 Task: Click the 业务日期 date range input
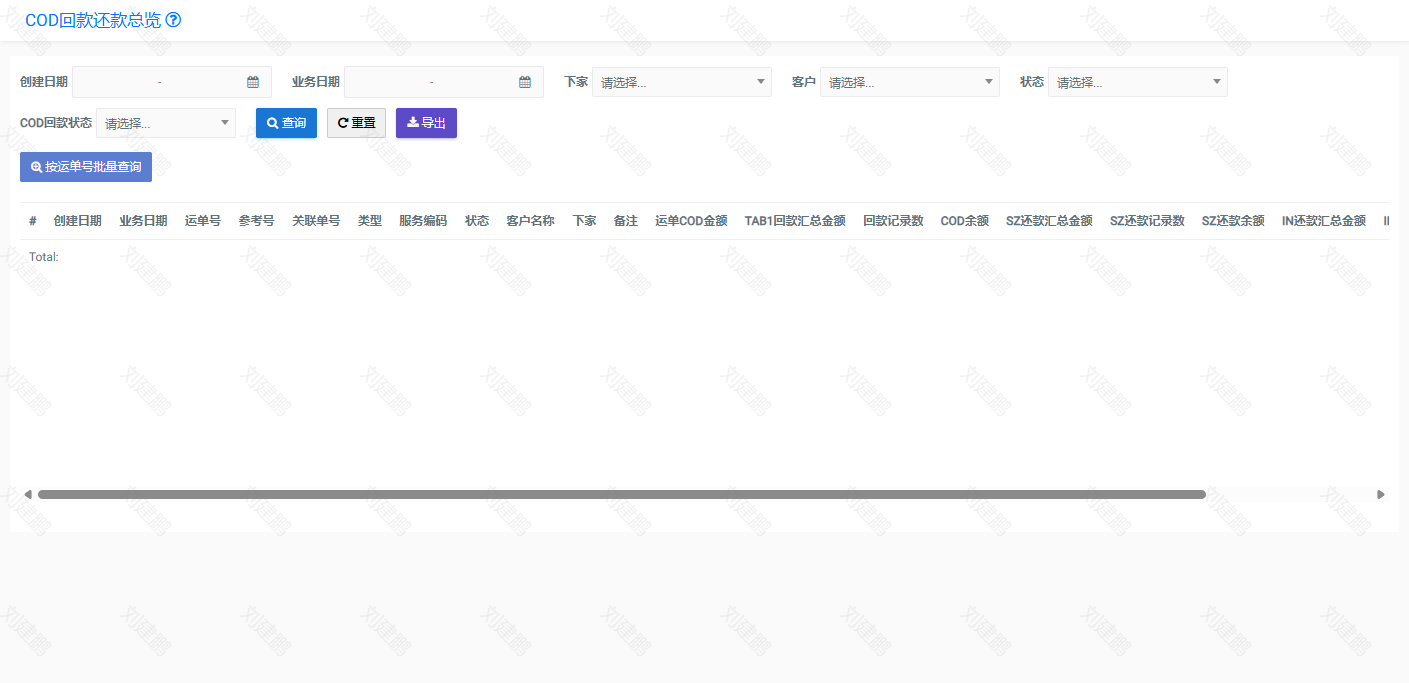point(431,82)
